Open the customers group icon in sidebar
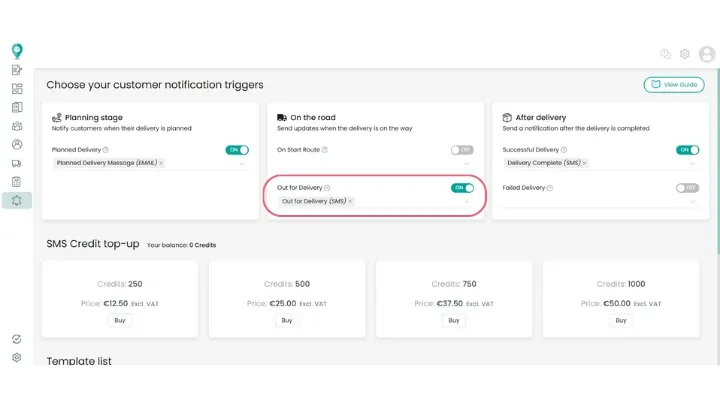 (x=17, y=126)
